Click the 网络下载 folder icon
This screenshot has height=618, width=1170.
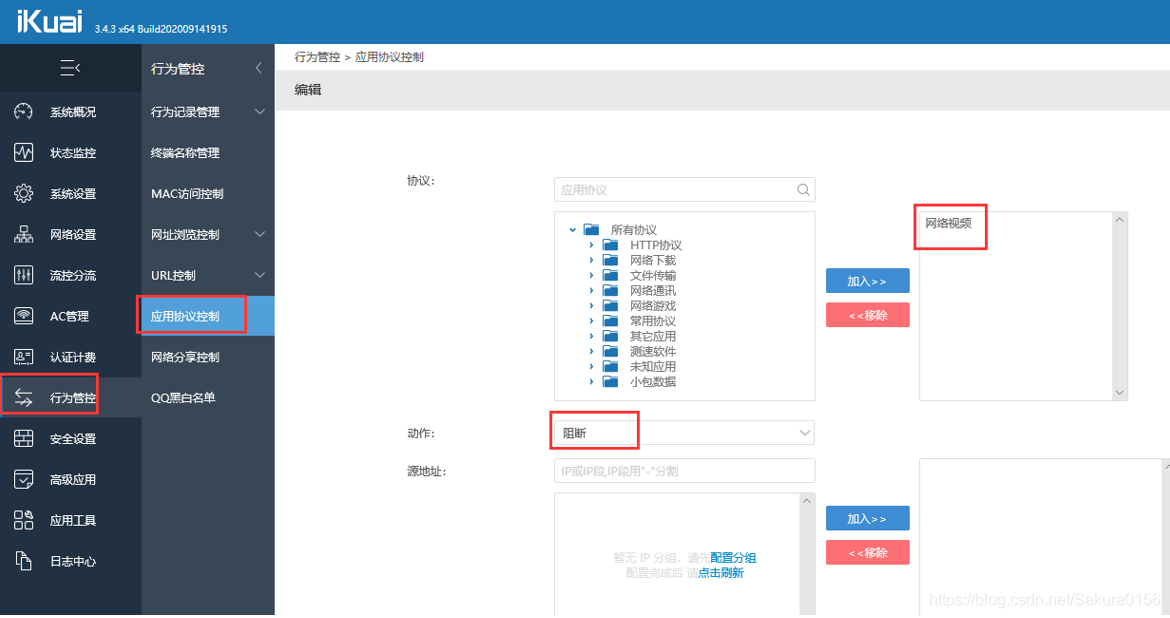coord(610,260)
